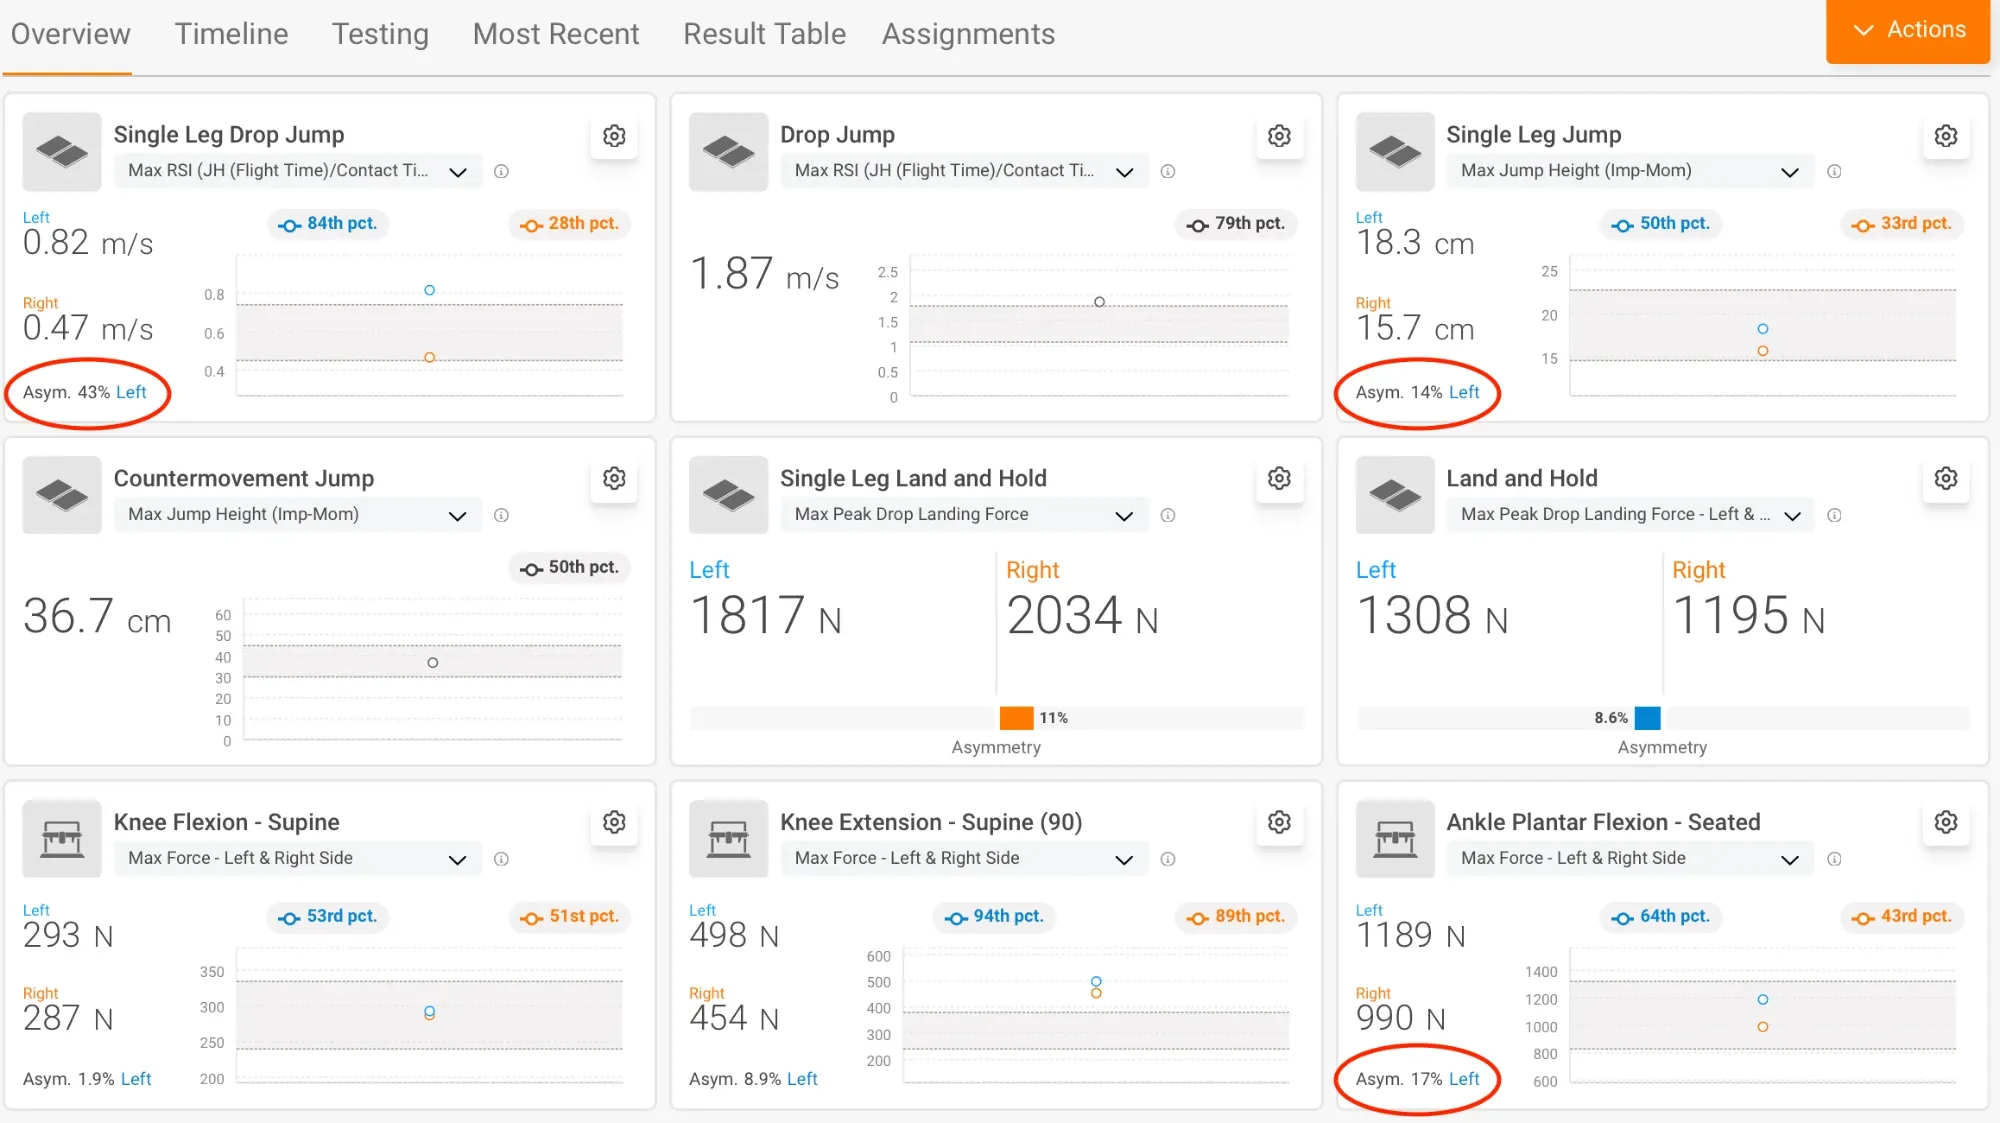Select the Overview tab
Screen dimensions: 2000x1123
[70, 34]
